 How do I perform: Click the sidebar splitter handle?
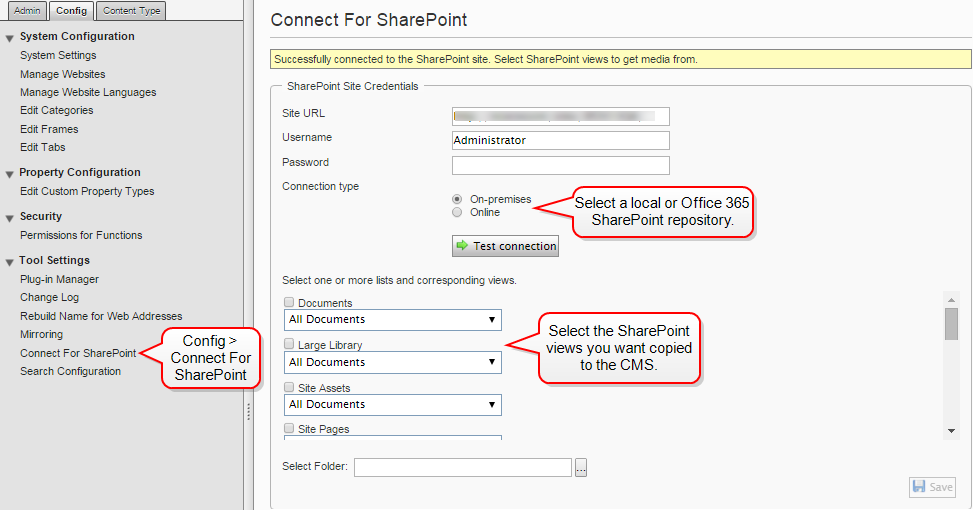coord(248,411)
